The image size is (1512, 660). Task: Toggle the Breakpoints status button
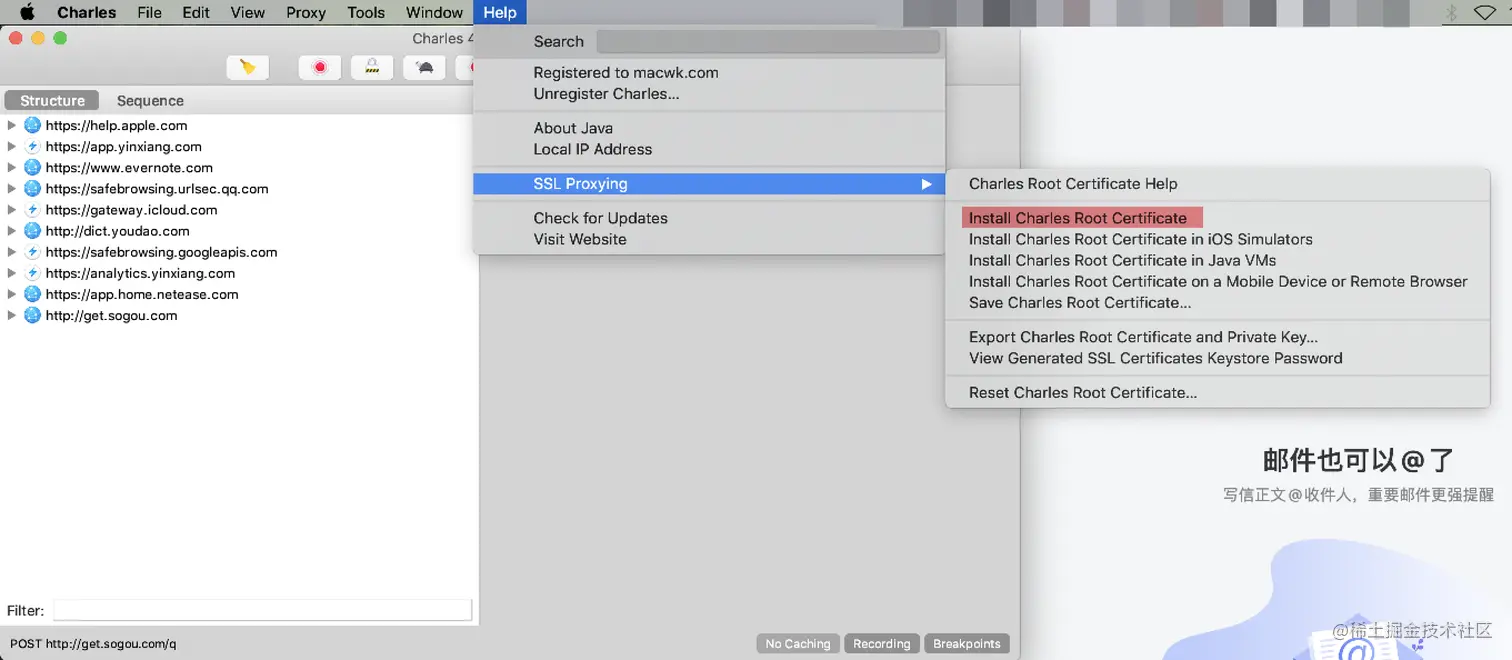(x=967, y=644)
